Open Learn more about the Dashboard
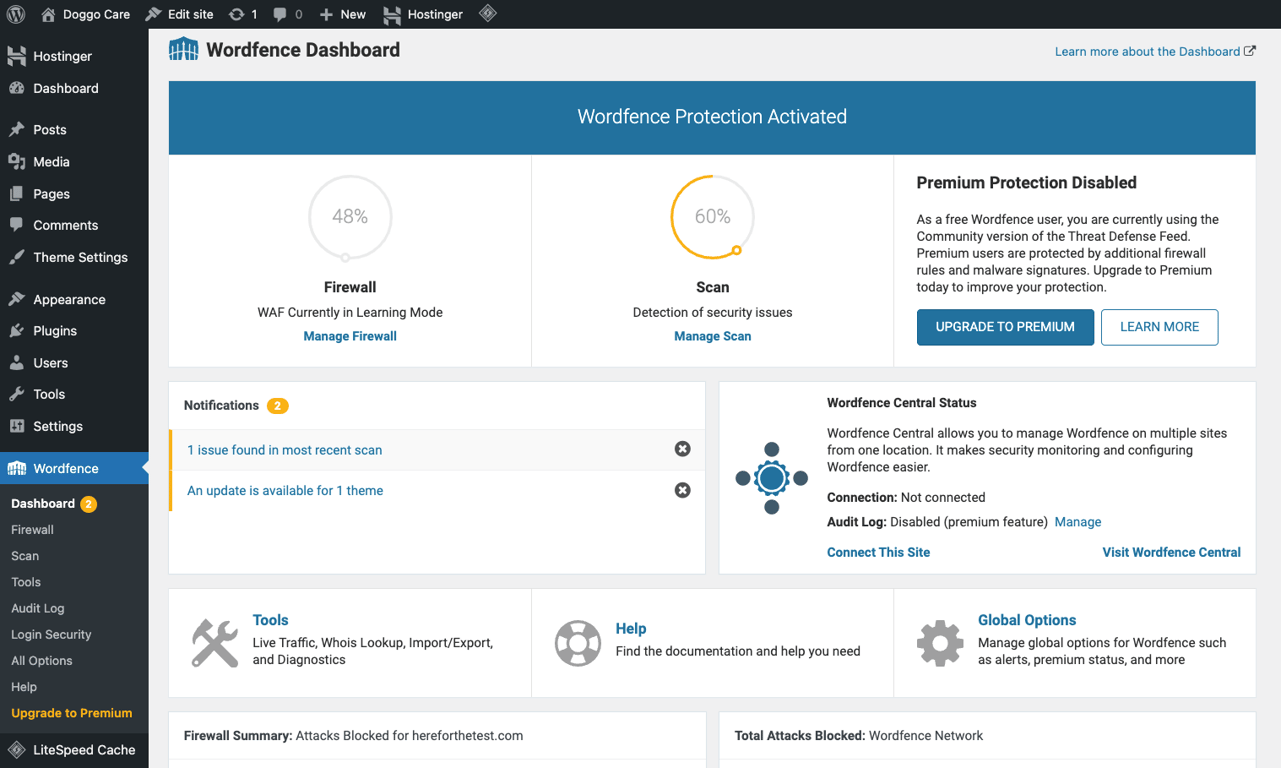The image size is (1281, 768). click(x=1148, y=51)
